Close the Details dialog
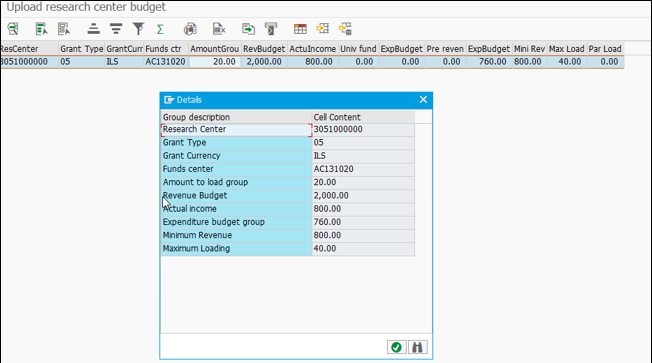Viewport: 652px width, 363px height. tap(423, 99)
